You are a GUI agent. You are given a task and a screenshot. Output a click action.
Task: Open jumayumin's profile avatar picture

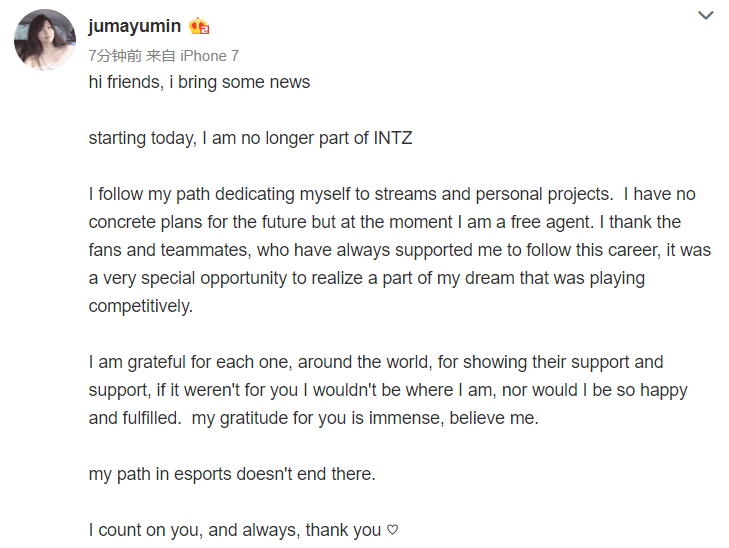point(45,40)
